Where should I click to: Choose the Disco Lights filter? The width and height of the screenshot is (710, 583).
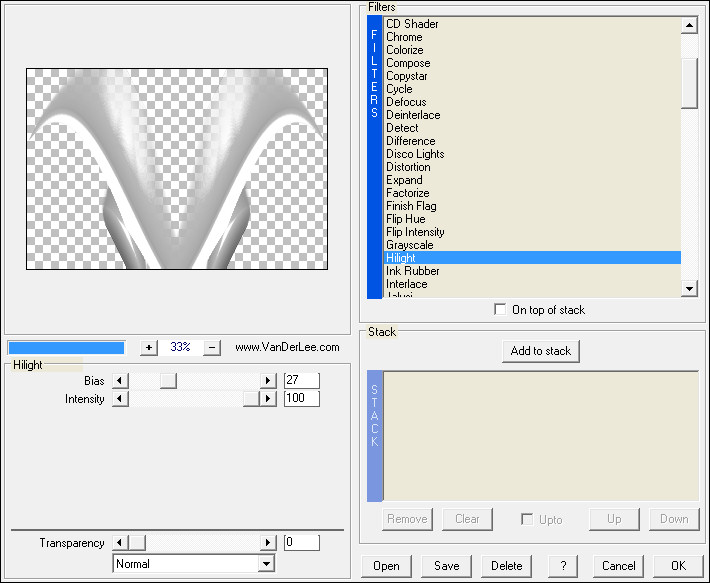click(x=415, y=154)
